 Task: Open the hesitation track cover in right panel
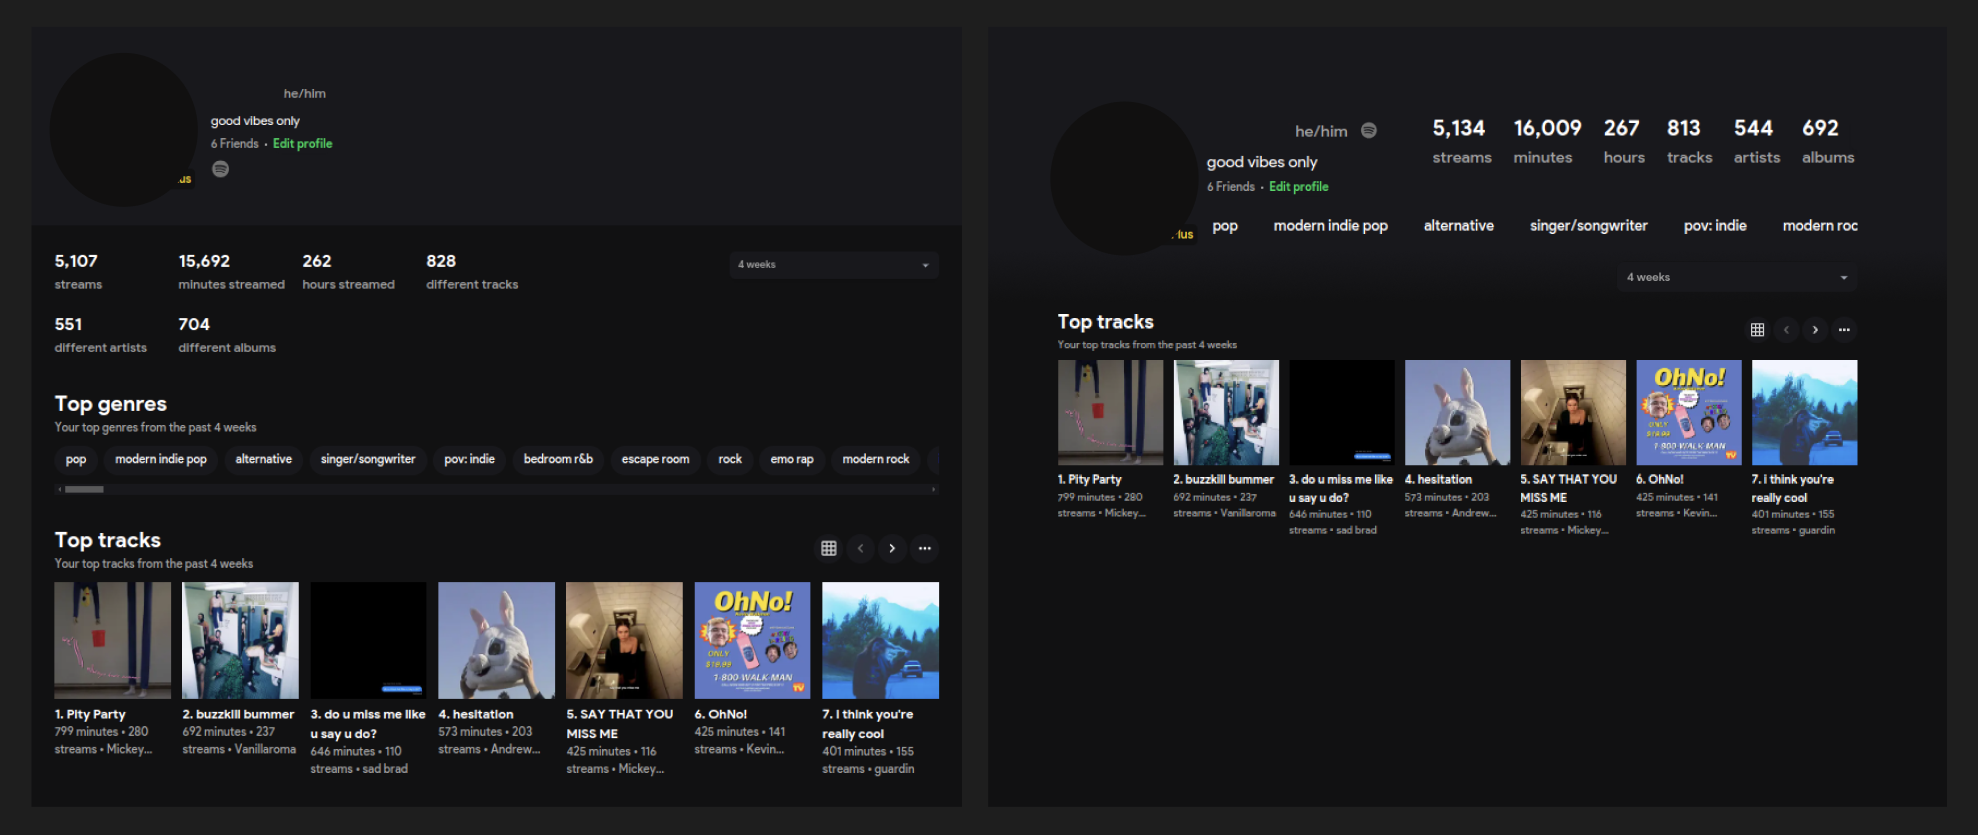pyautogui.click(x=1457, y=412)
